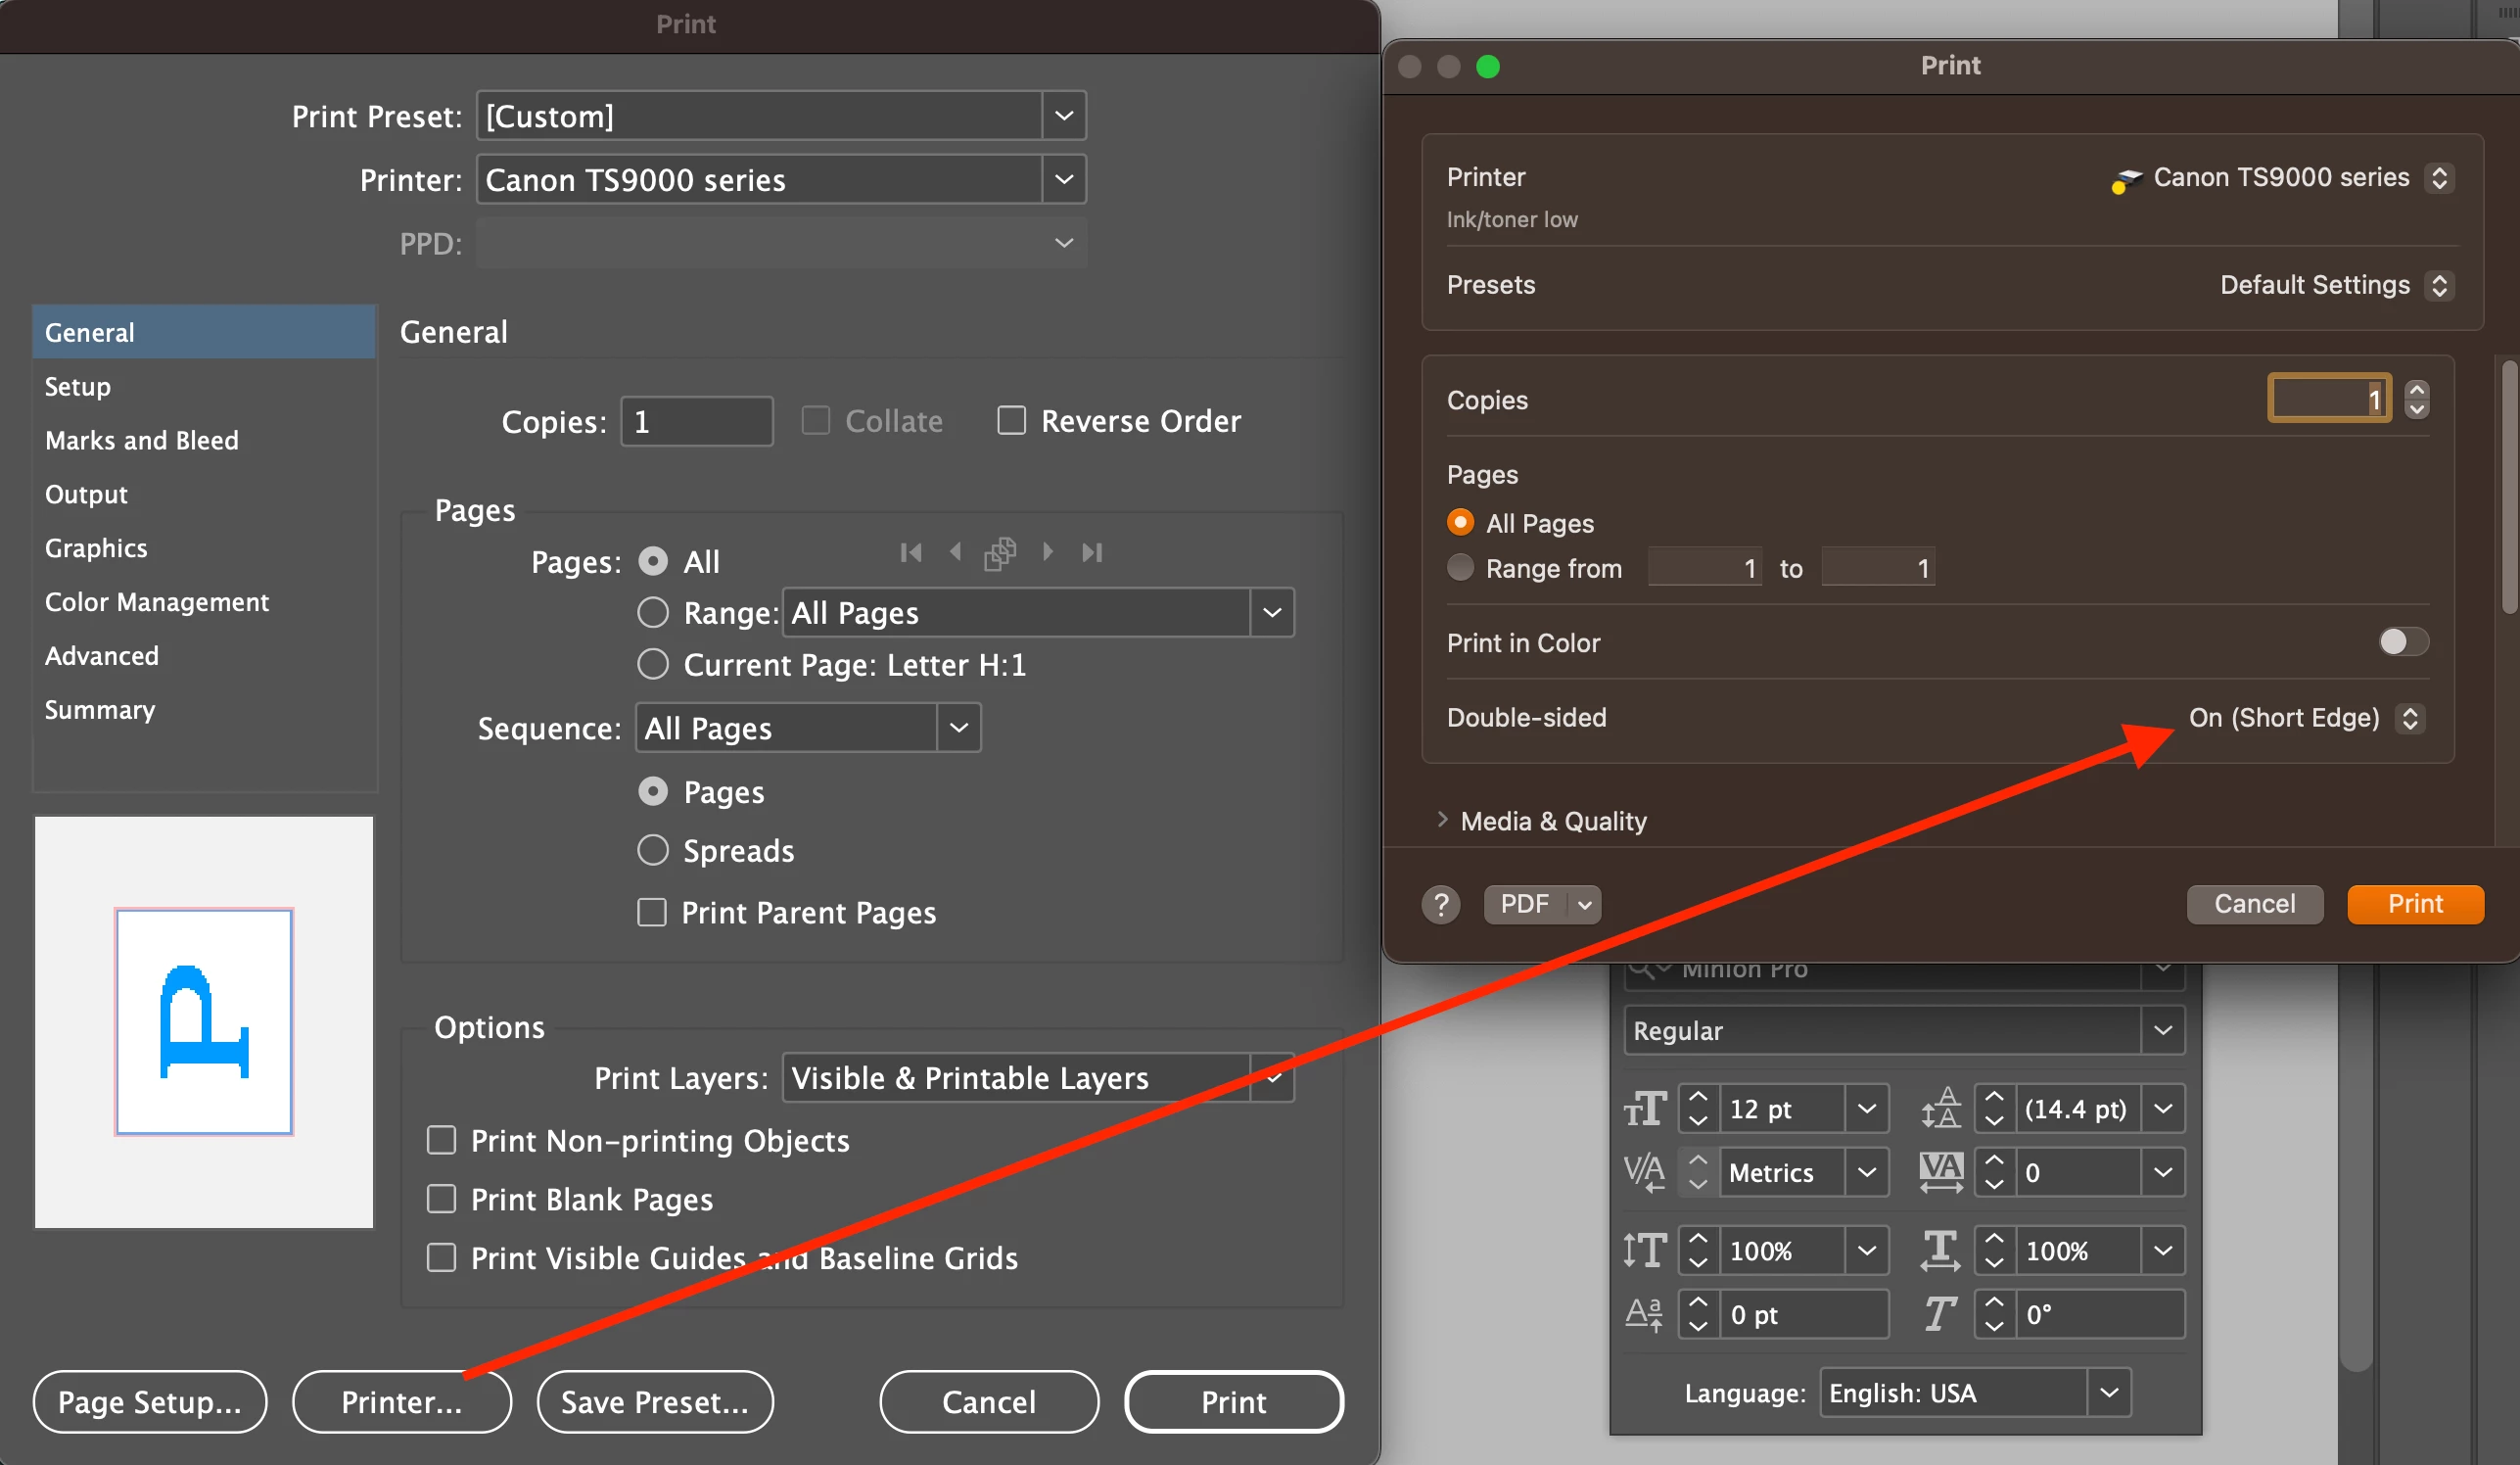This screenshot has height=1465, width=2520.
Task: Enable the Reverse Order checkbox
Action: [1011, 420]
